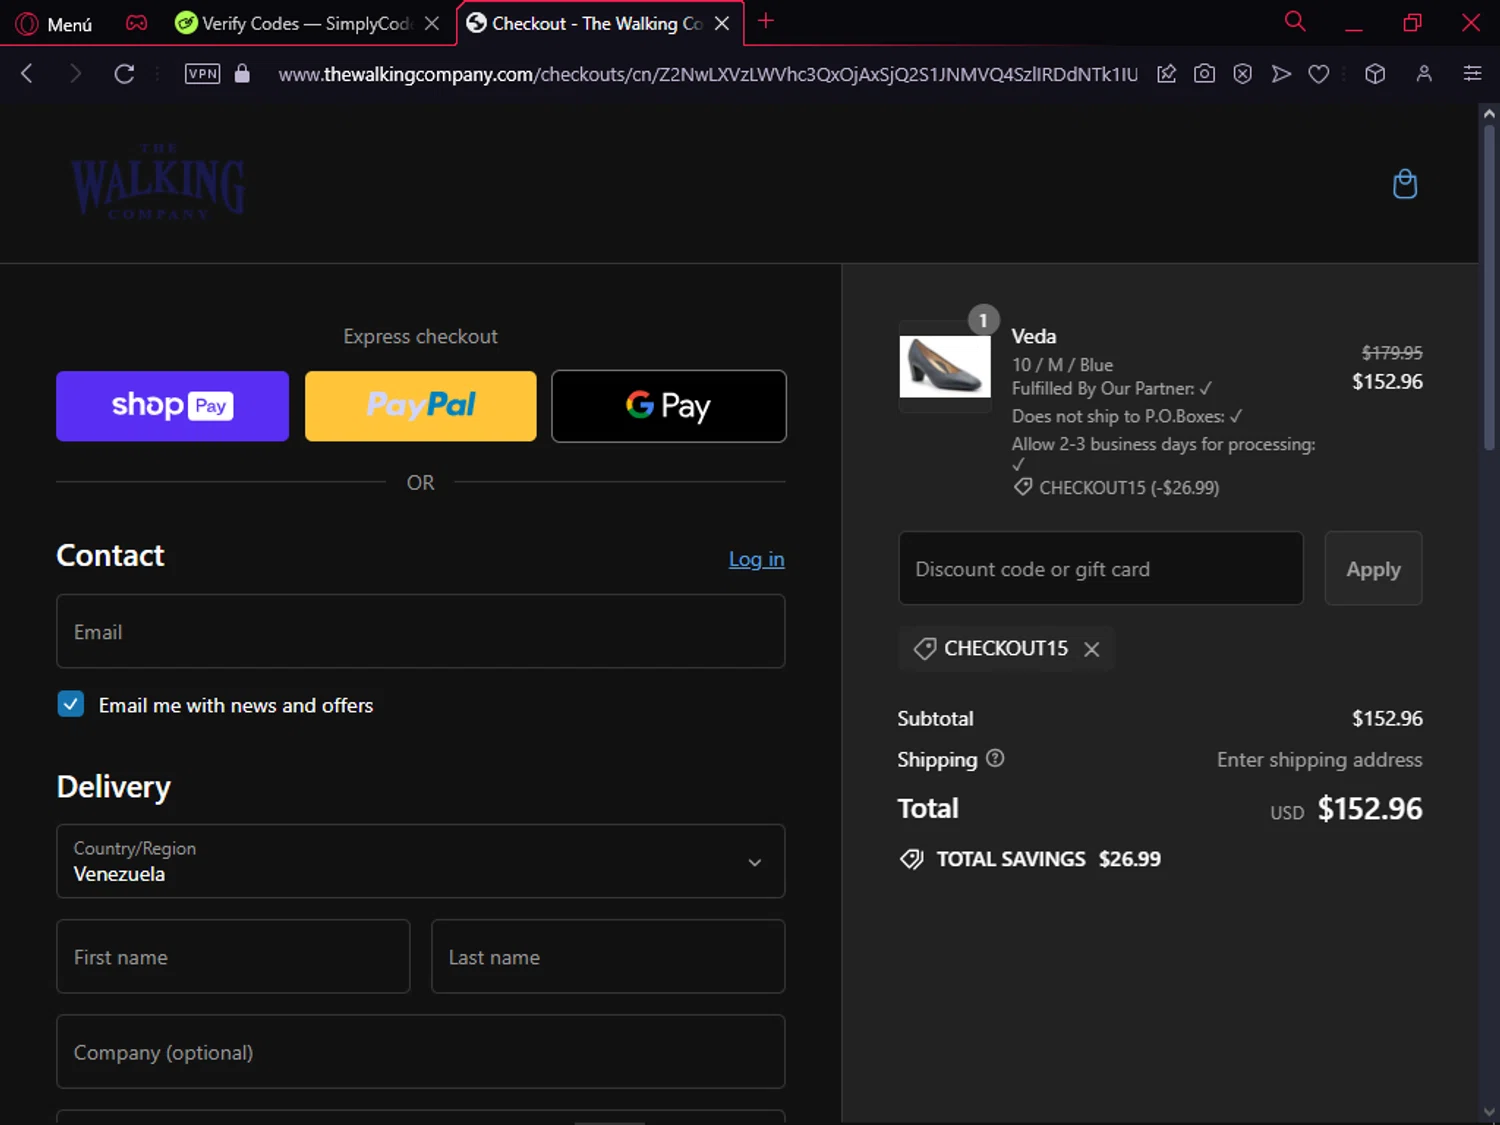
Task: Open the ad blocker shield icon
Action: coord(1242,73)
